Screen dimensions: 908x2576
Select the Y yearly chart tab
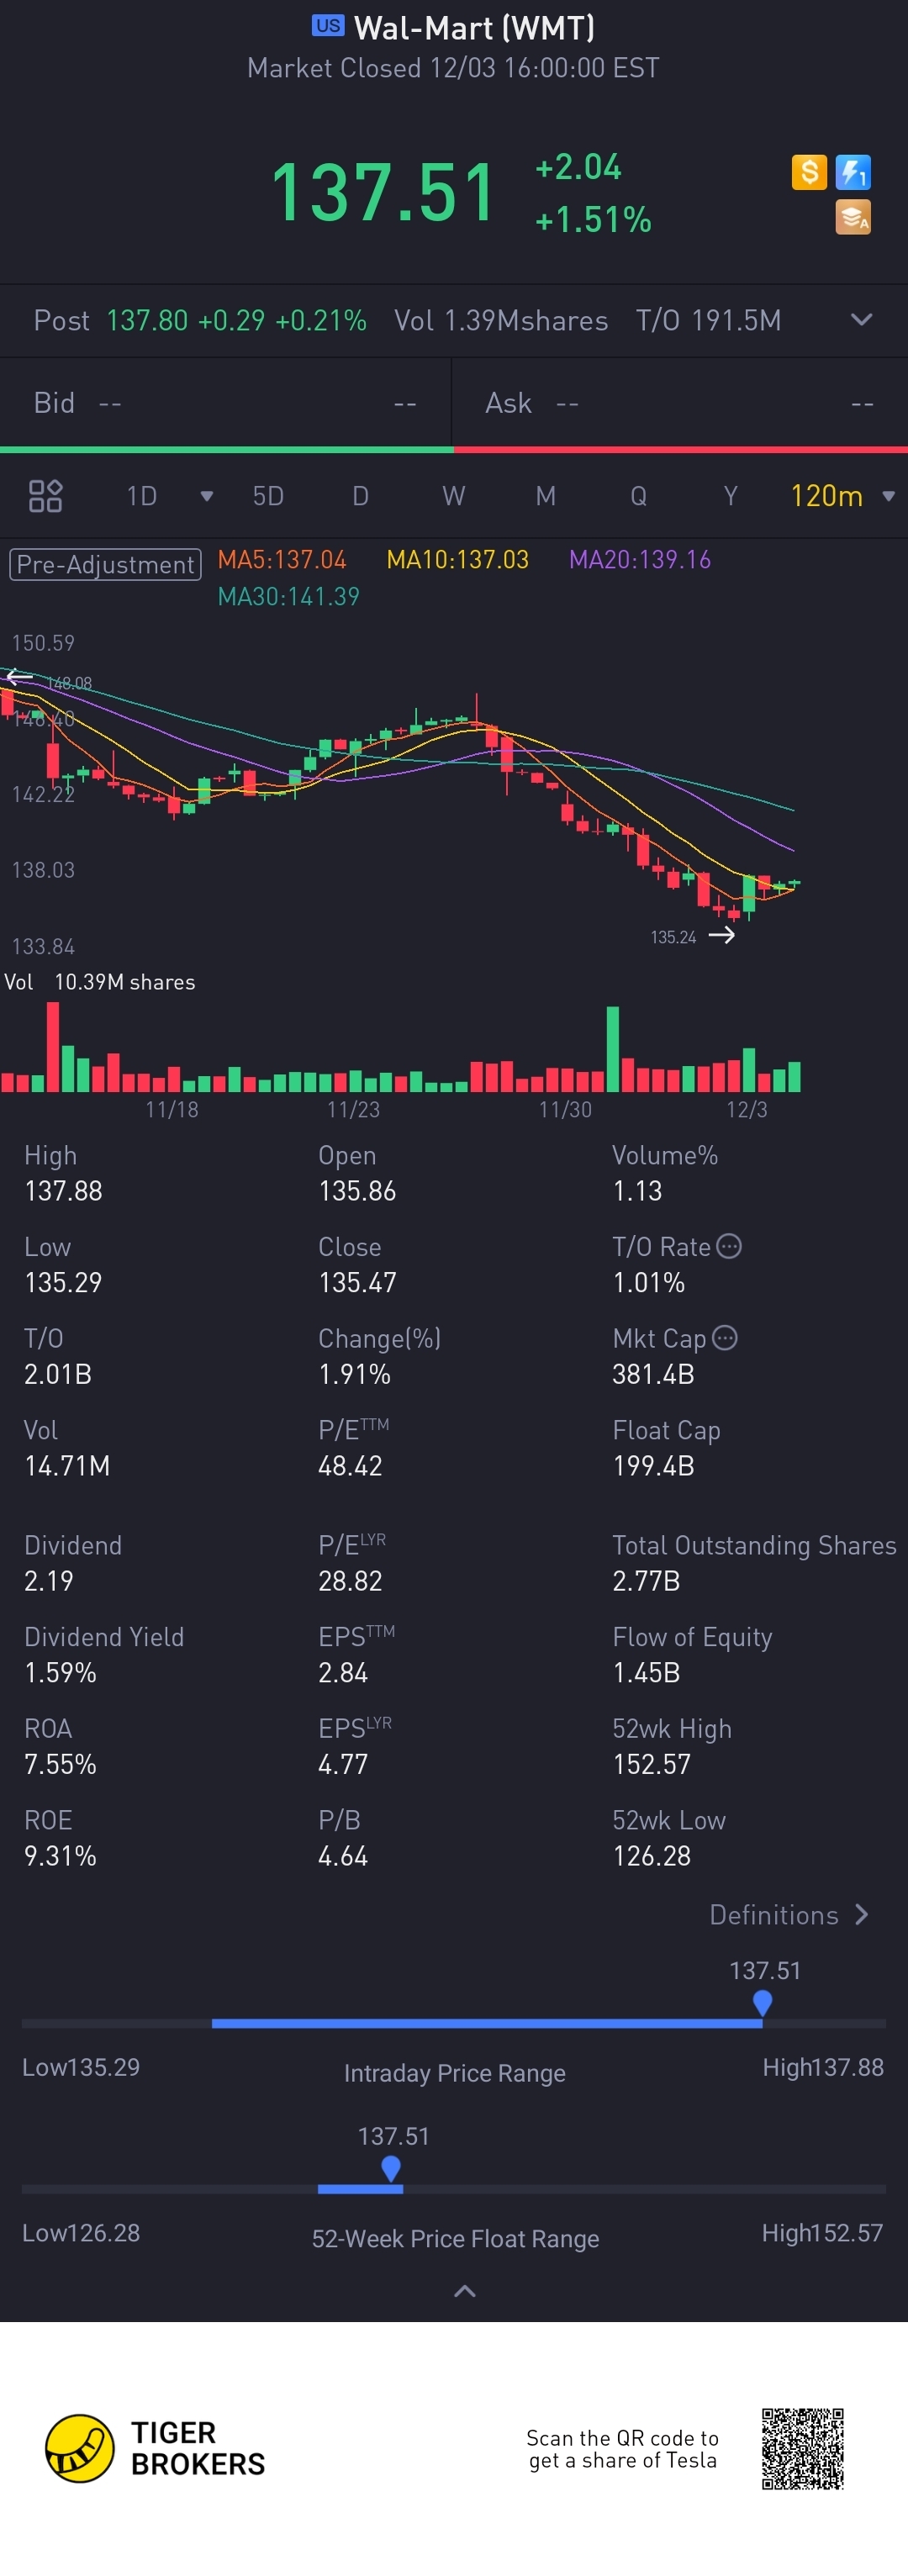pos(730,496)
